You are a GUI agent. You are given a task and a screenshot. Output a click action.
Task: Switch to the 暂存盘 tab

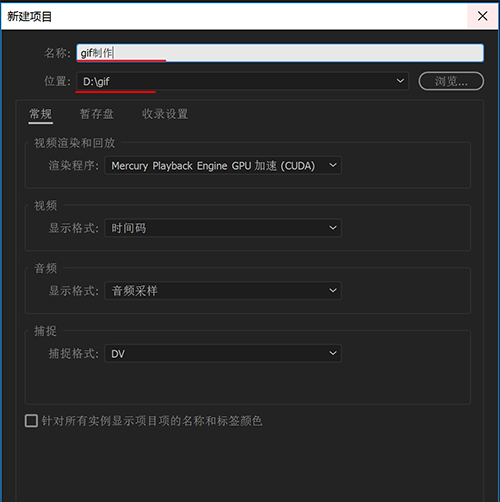(x=97, y=114)
